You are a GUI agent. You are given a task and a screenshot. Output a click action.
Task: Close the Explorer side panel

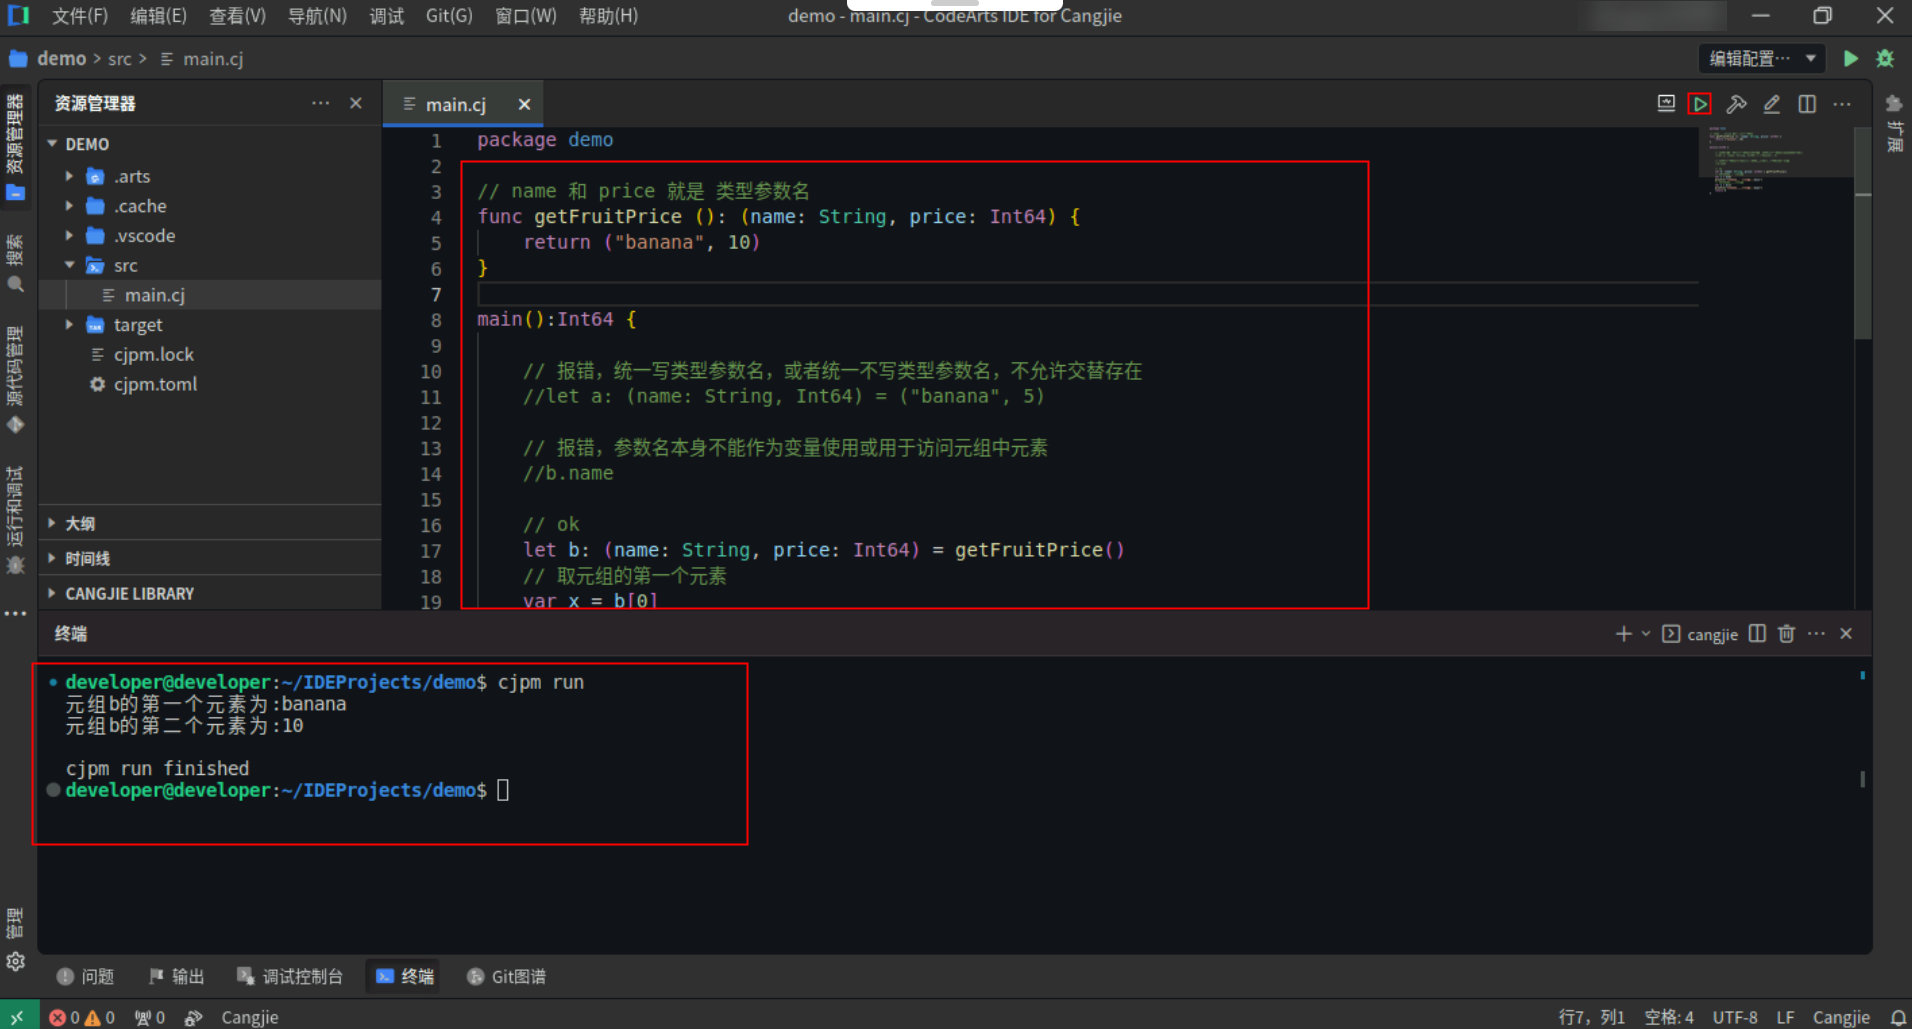[356, 103]
